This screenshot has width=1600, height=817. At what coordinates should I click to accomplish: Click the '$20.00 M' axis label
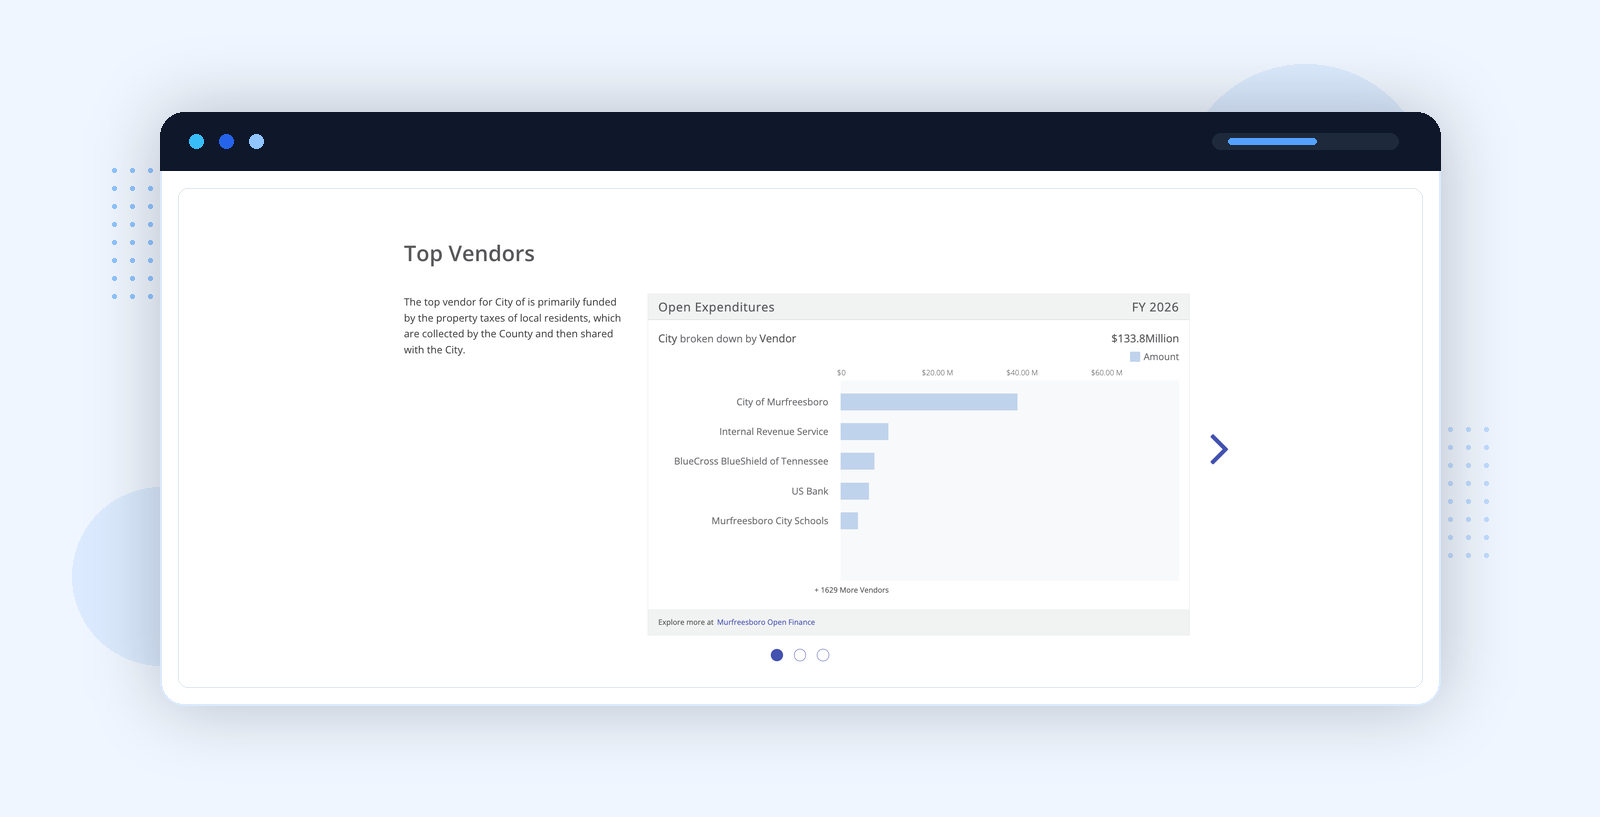click(937, 373)
